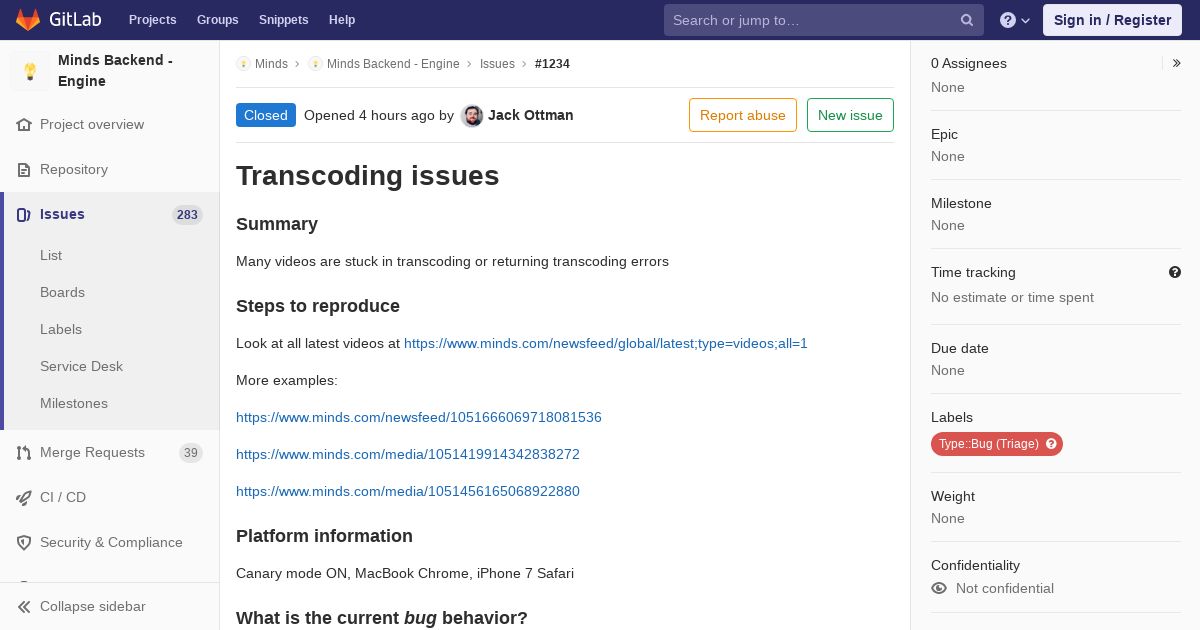Click the help icon on Type::Bug label
The height and width of the screenshot is (630, 1200).
tap(1051, 444)
